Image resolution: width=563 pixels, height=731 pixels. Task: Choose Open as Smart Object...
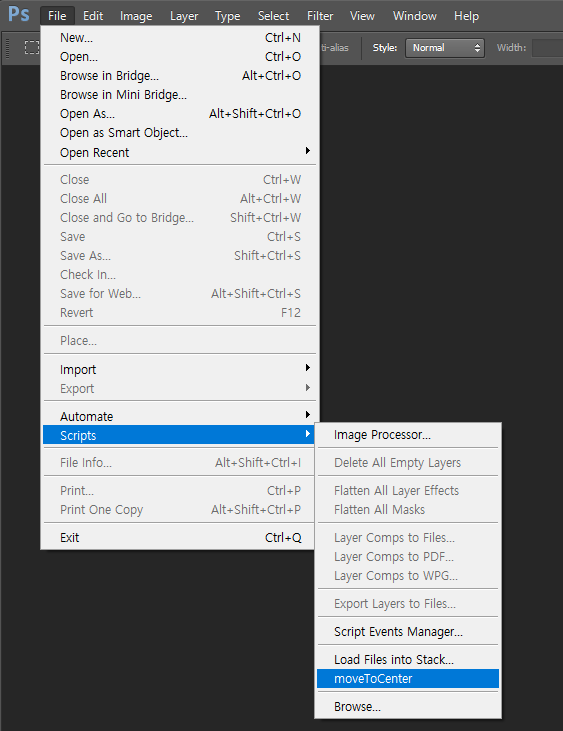coord(180,133)
